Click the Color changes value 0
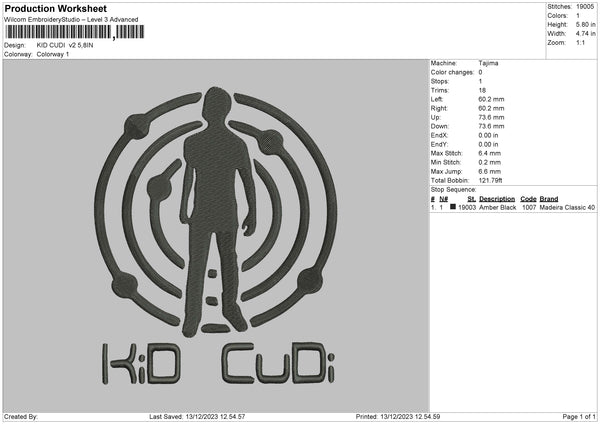Viewport: 600px width, 424px height. pyautogui.click(x=480, y=72)
